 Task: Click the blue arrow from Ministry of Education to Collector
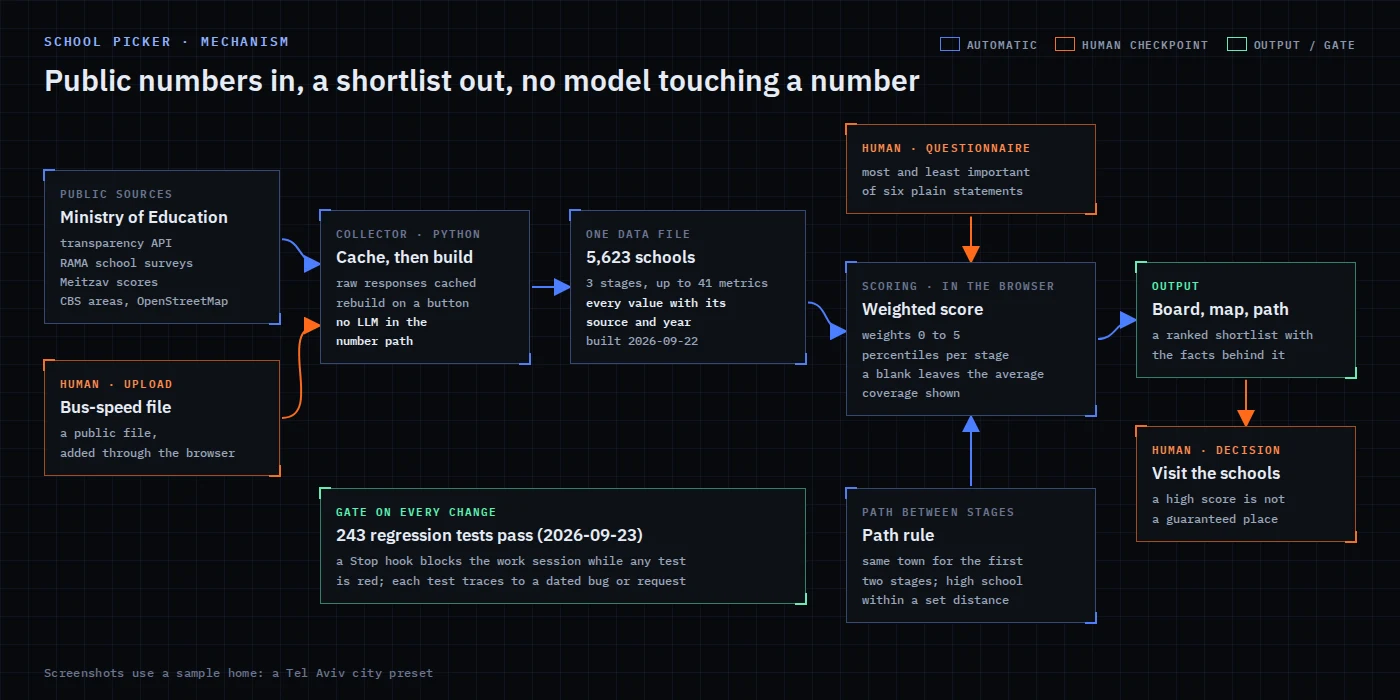(301, 255)
